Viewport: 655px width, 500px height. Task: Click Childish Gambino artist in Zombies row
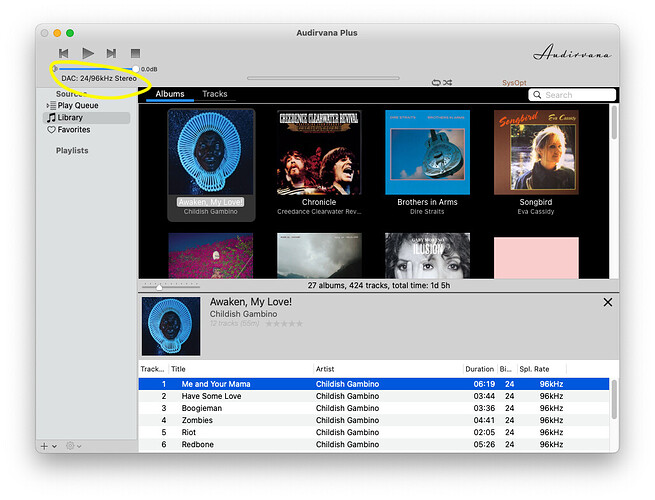(348, 421)
